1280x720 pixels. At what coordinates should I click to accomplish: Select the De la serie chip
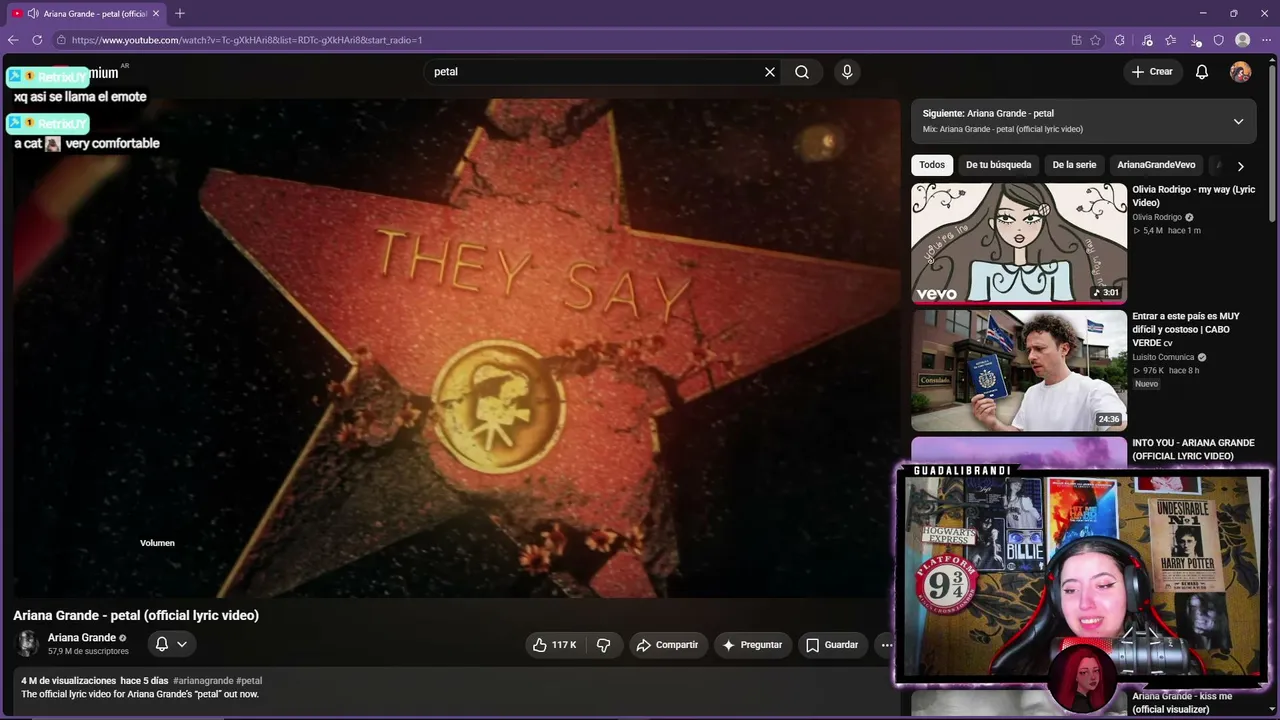[x=1074, y=165]
